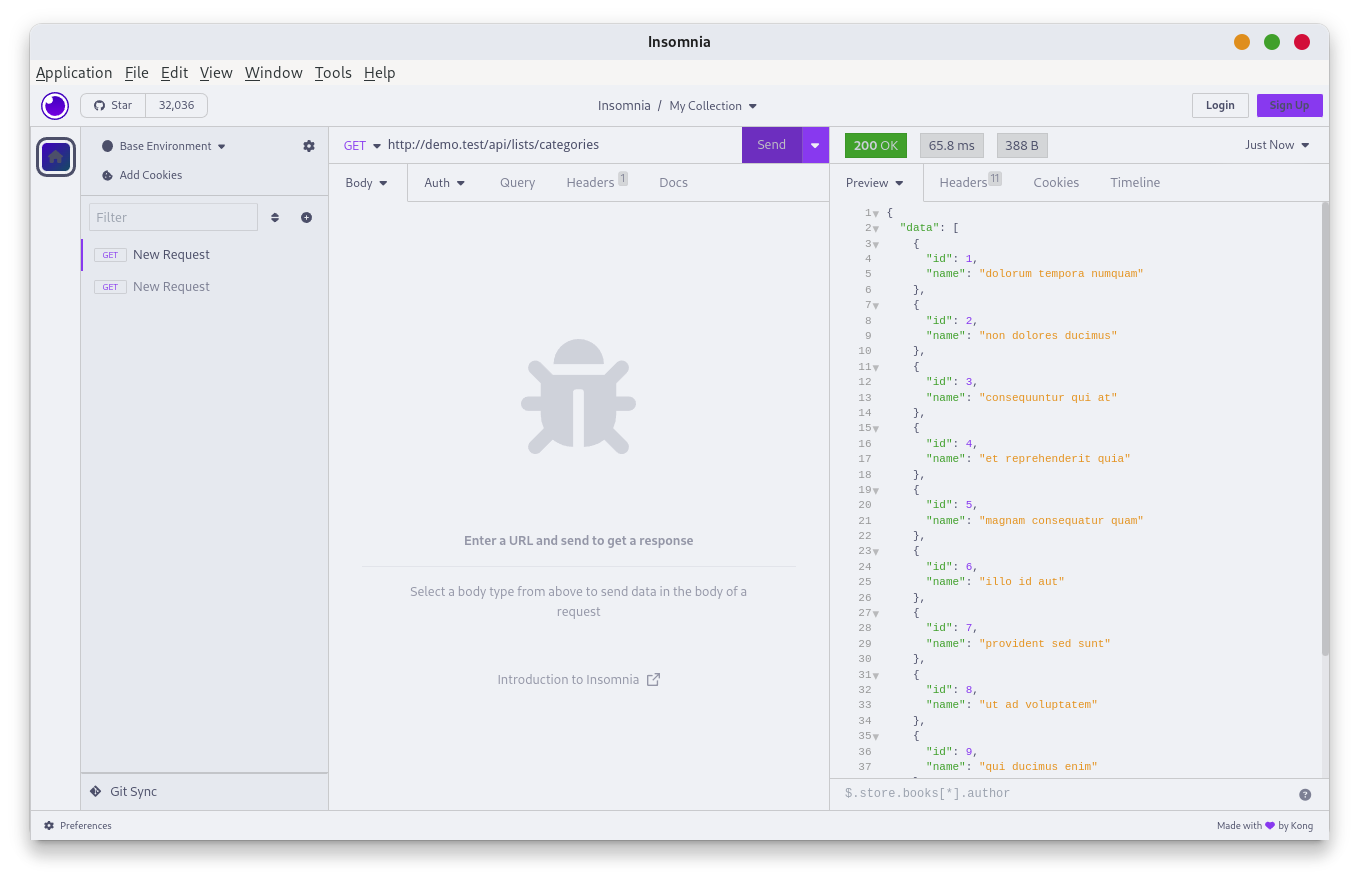Click the Sign Up button

click(1289, 105)
